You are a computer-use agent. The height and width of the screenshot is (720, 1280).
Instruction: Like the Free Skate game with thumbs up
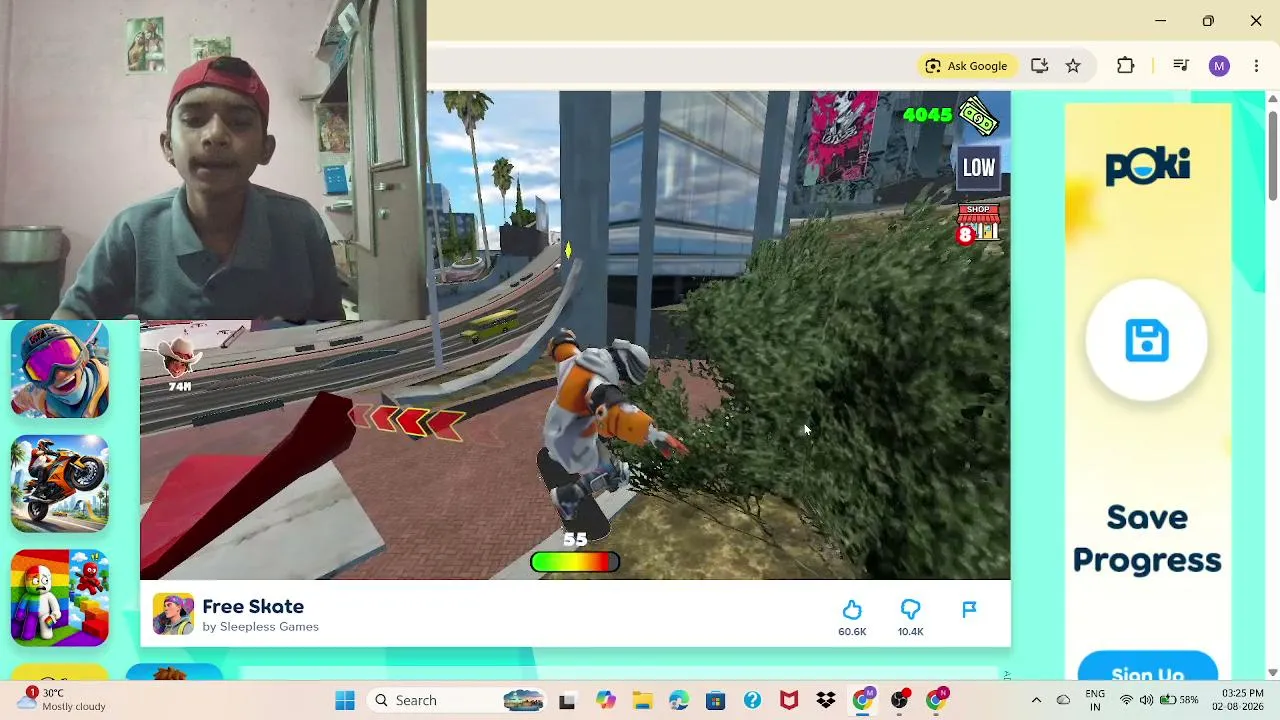(852, 609)
